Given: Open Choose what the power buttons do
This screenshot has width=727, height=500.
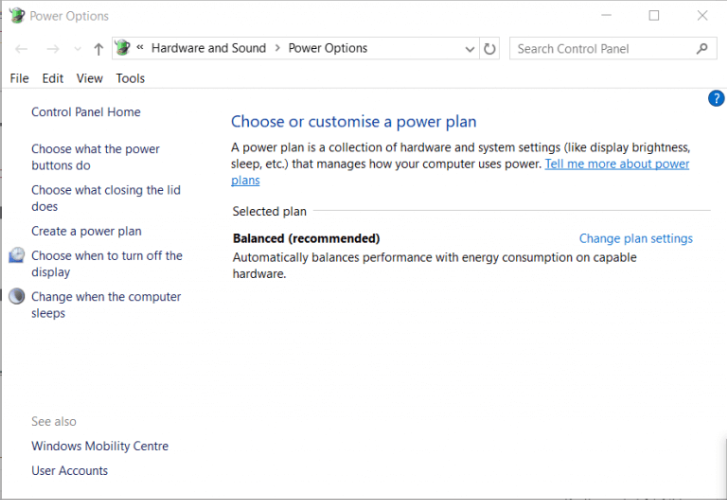Looking at the screenshot, I should (x=96, y=157).
